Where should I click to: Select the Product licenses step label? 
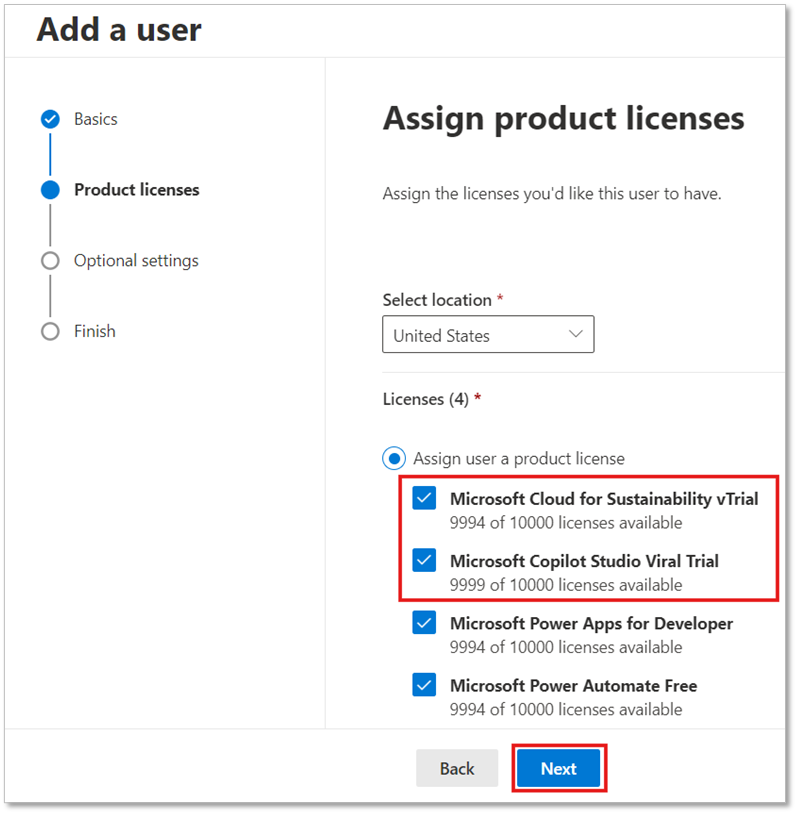[137, 190]
